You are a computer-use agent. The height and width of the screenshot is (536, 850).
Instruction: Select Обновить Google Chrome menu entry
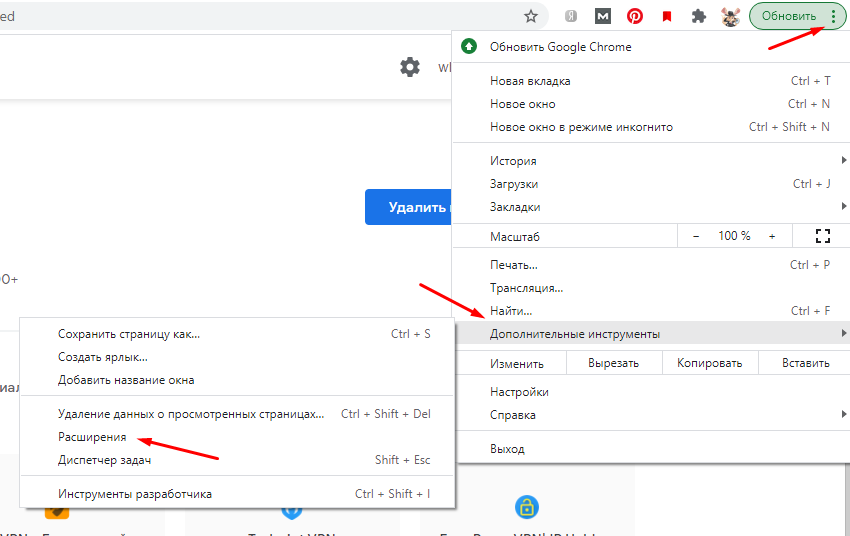(651, 47)
